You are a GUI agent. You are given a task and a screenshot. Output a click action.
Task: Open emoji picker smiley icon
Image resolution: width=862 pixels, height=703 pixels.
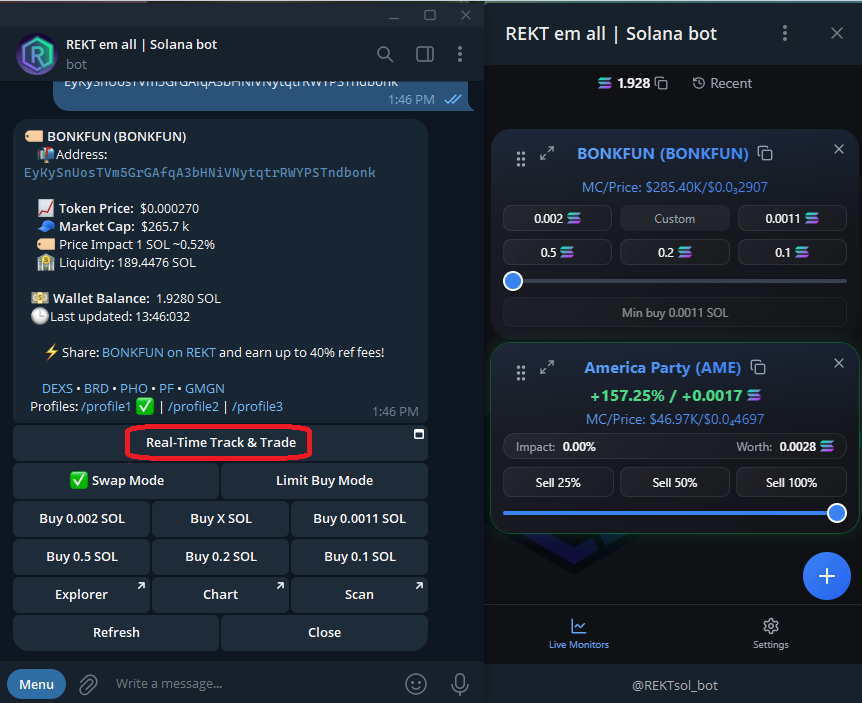(x=416, y=684)
